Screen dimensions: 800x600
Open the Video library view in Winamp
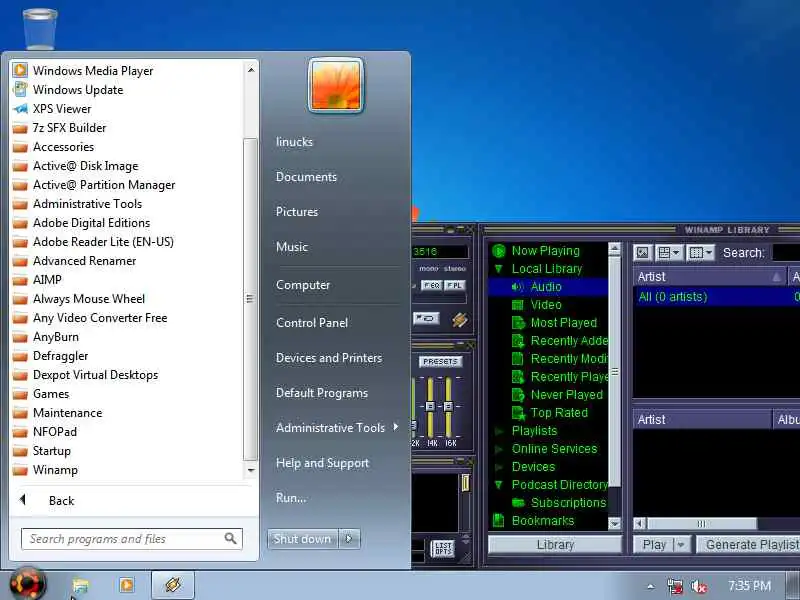pos(545,305)
